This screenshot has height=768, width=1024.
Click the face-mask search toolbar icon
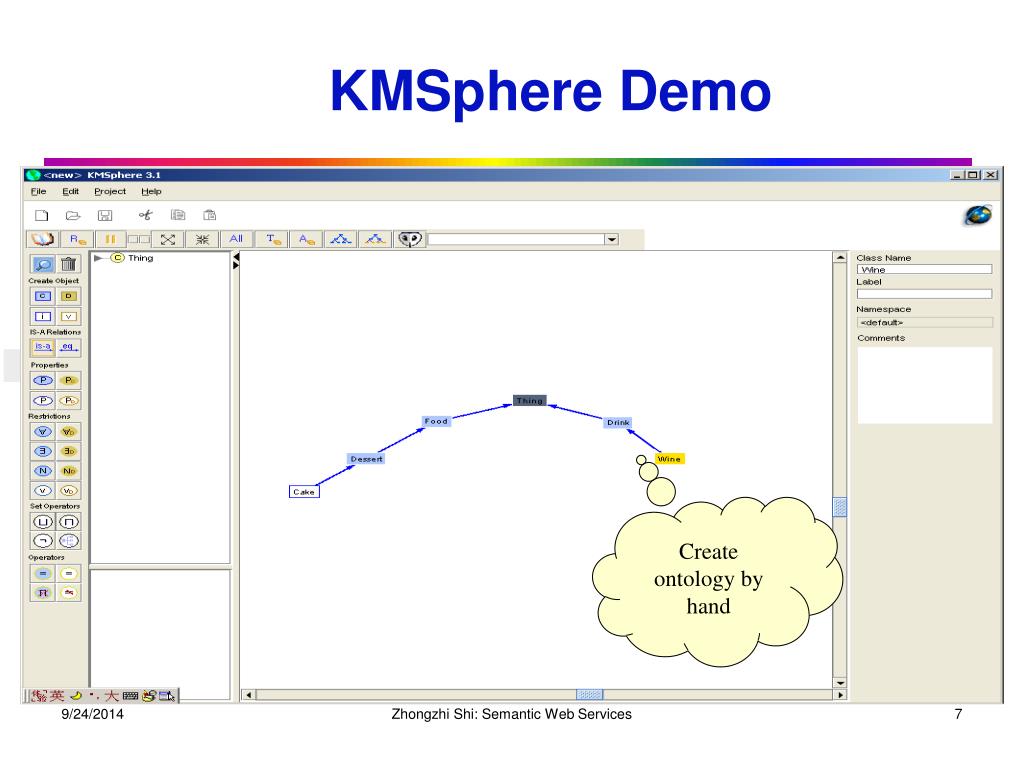pyautogui.click(x=410, y=240)
